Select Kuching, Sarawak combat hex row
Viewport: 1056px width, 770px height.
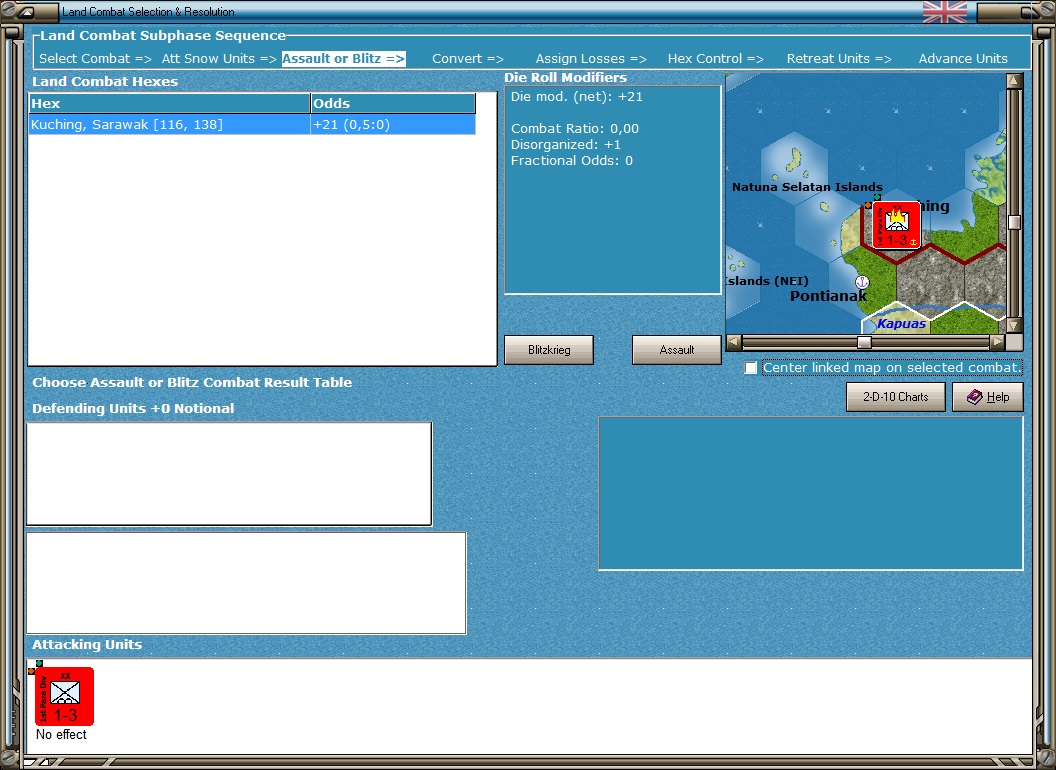[x=252, y=125]
